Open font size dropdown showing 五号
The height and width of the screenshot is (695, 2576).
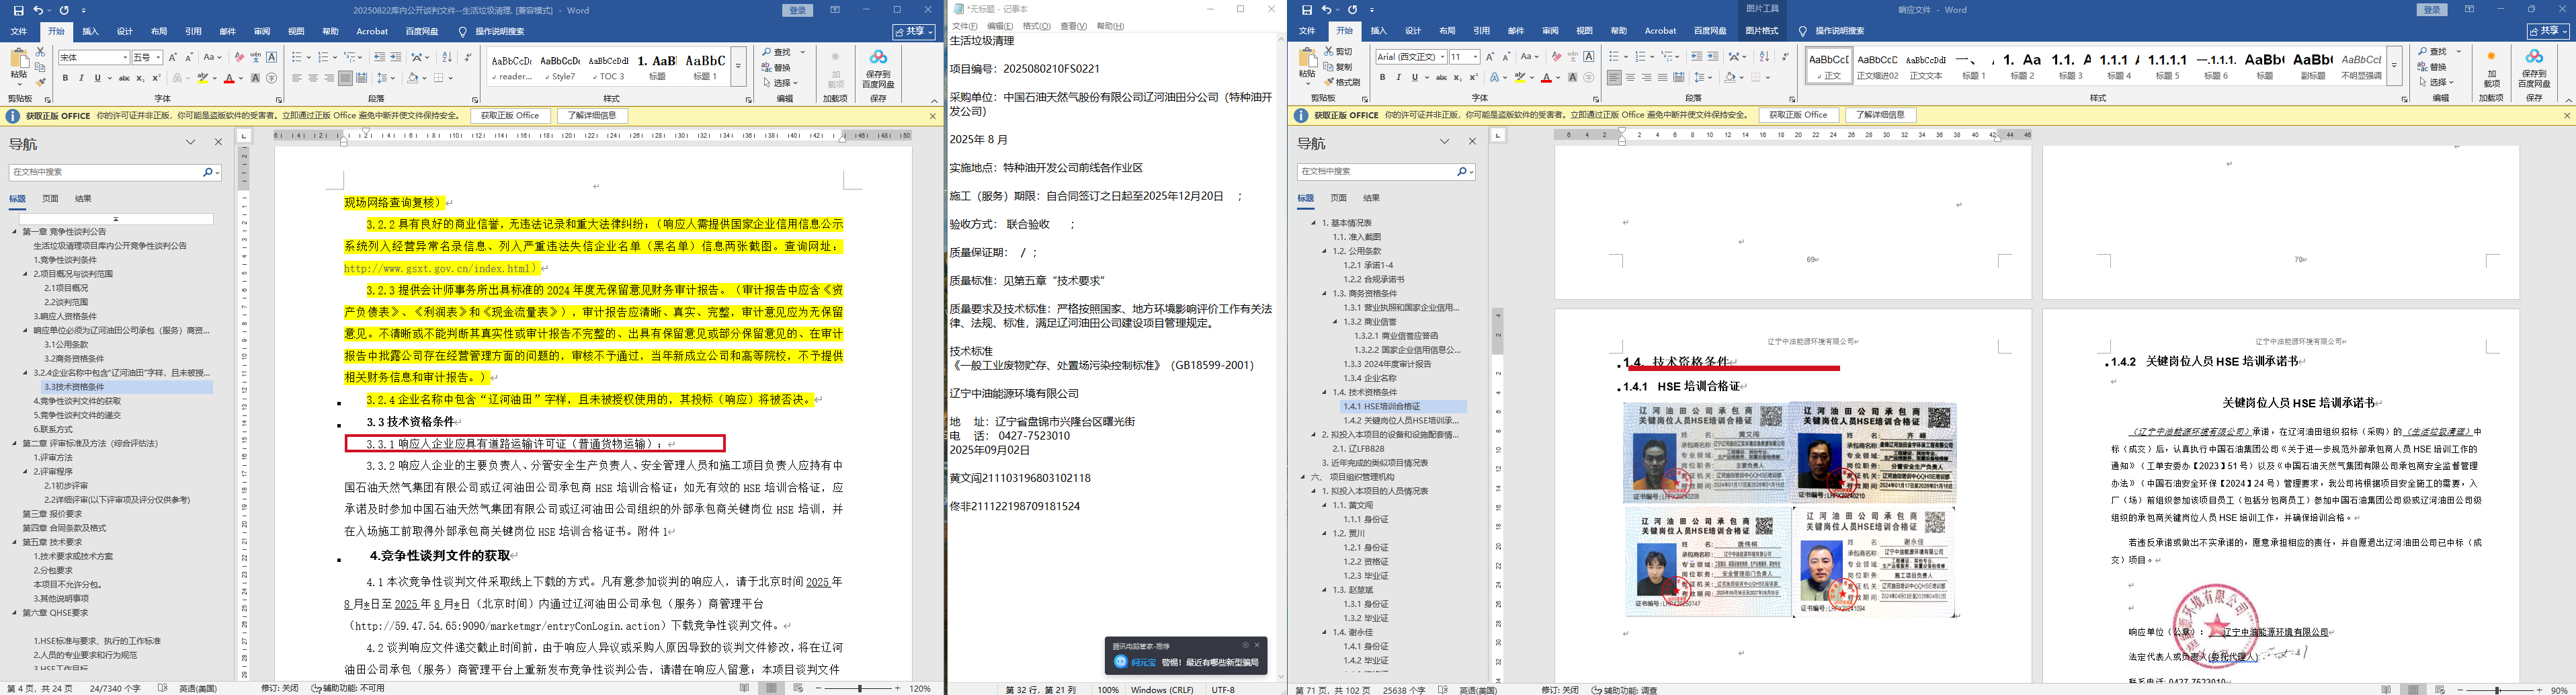[158, 57]
